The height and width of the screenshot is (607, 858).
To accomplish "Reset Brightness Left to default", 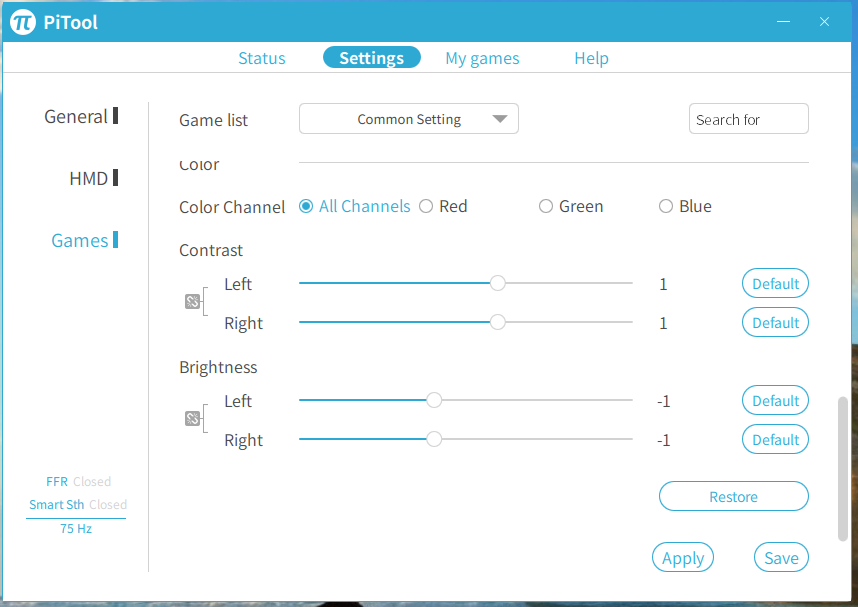I will click(x=775, y=401).
